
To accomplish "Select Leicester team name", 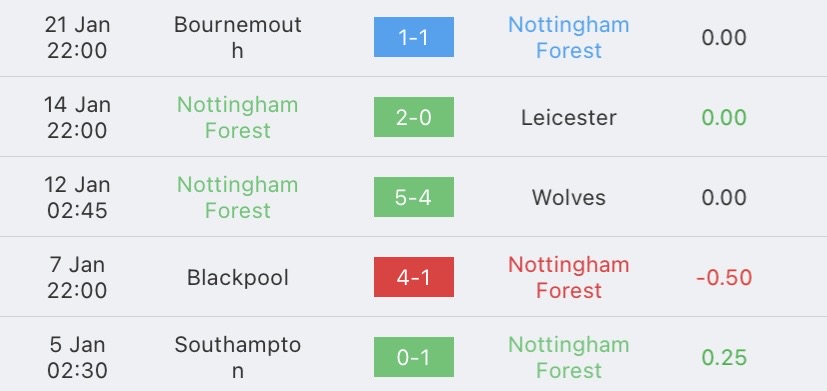I will [x=569, y=117].
